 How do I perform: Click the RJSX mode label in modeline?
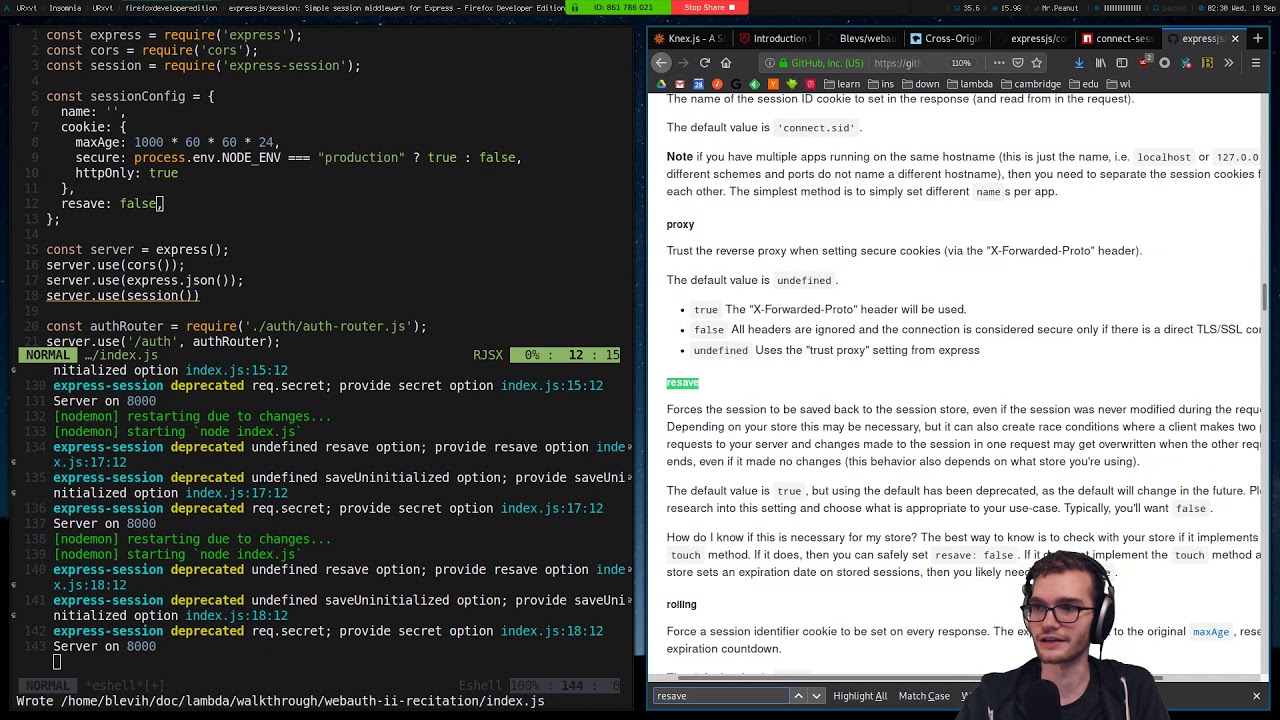(x=488, y=355)
